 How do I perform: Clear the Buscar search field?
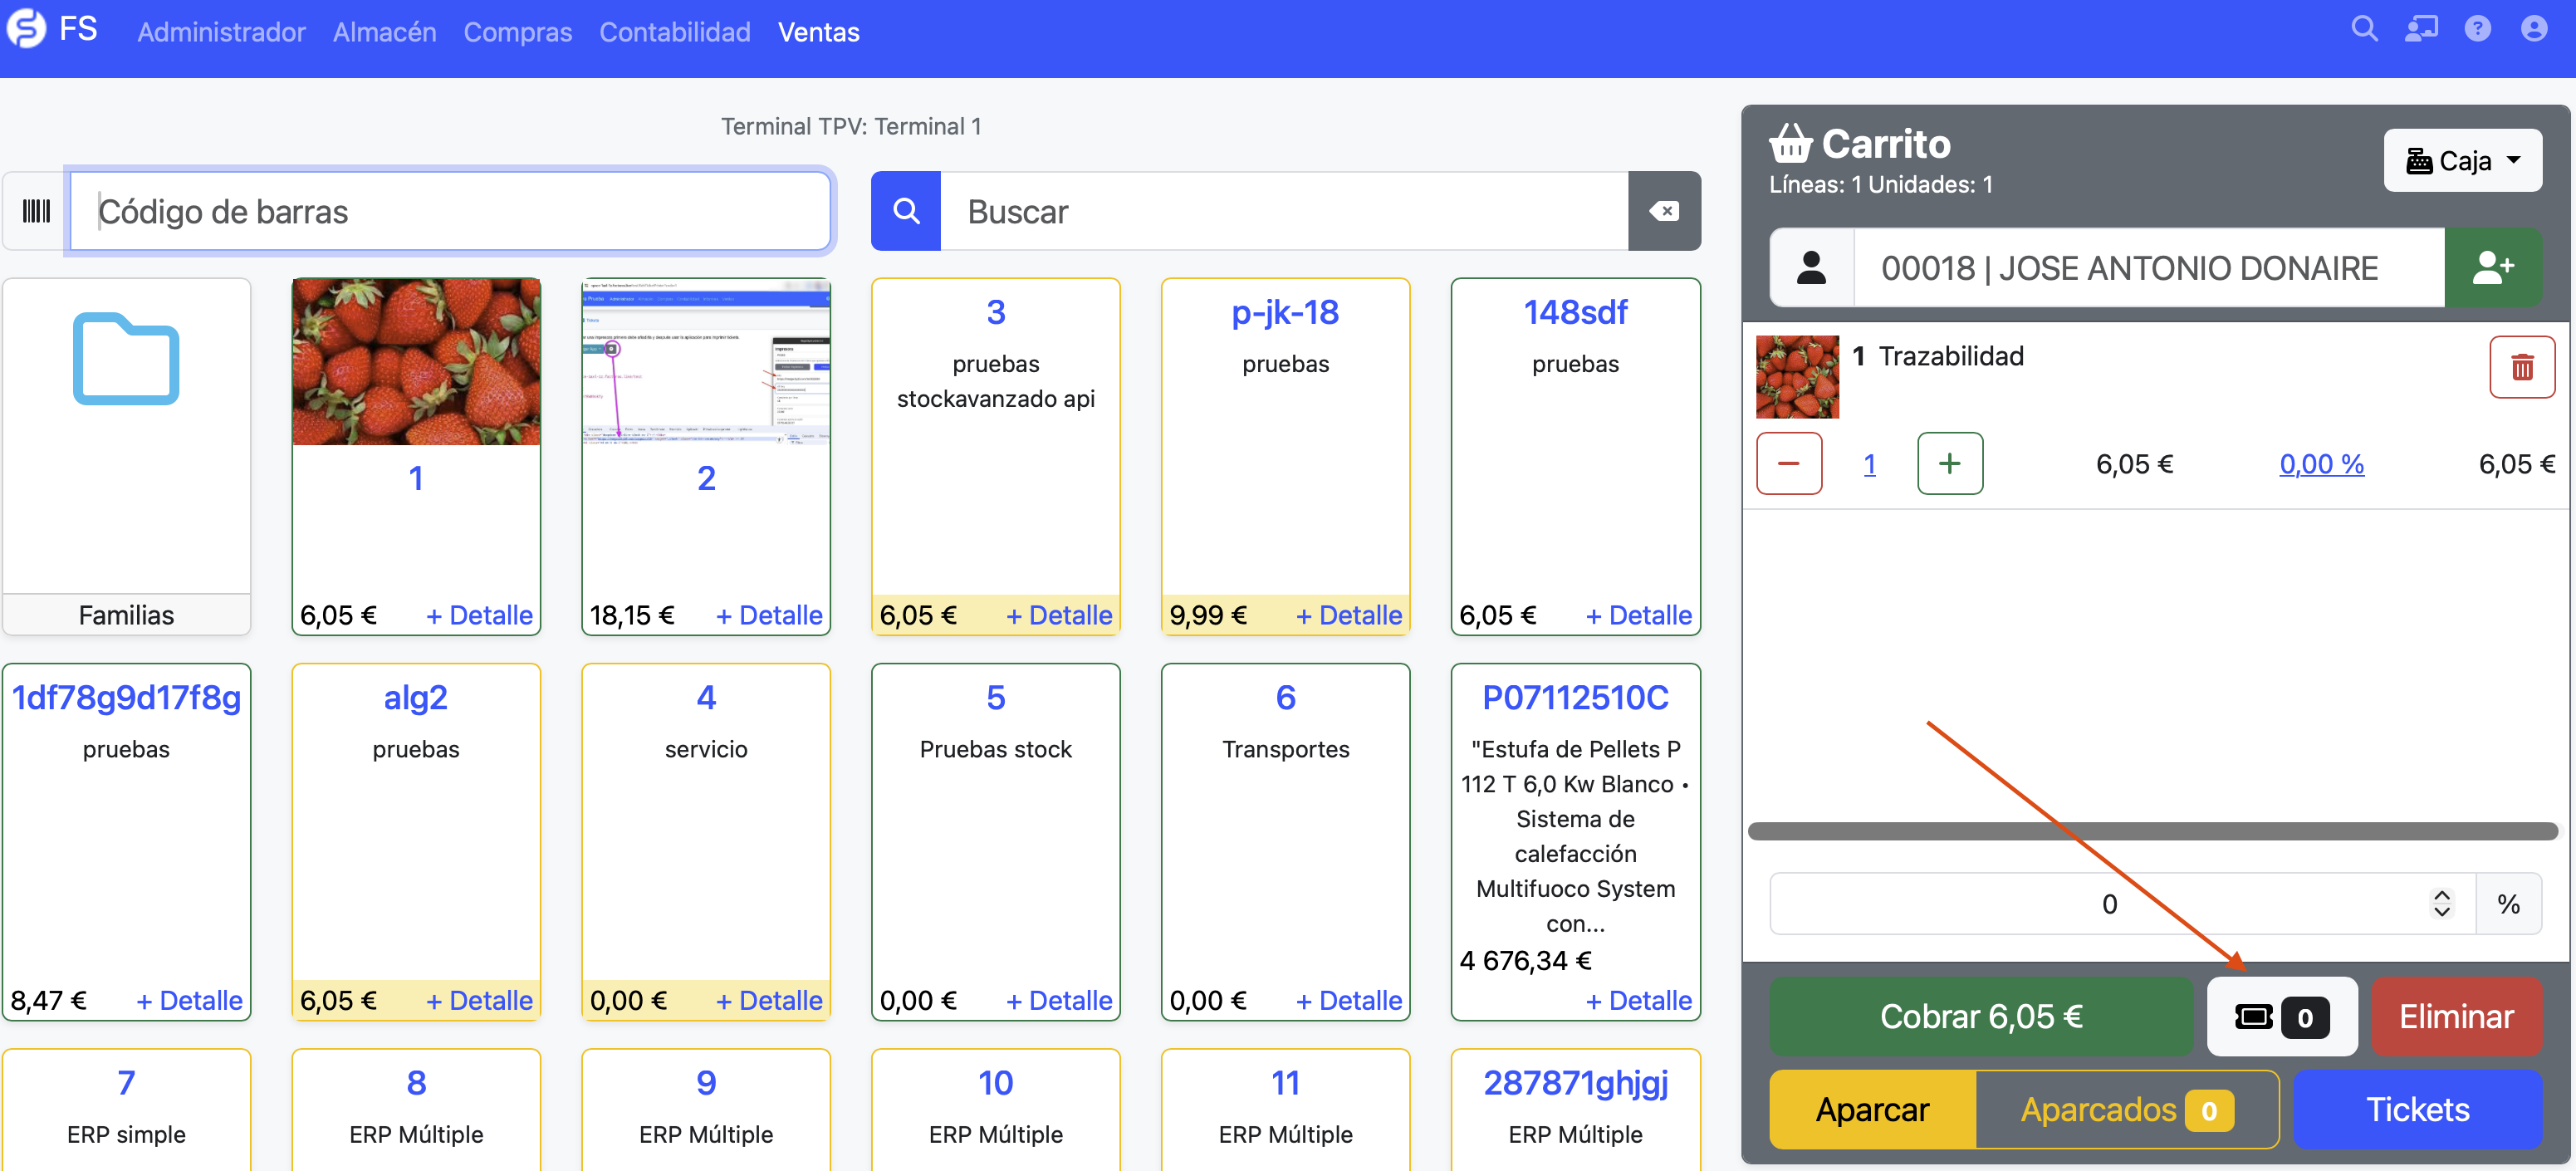coord(1664,211)
